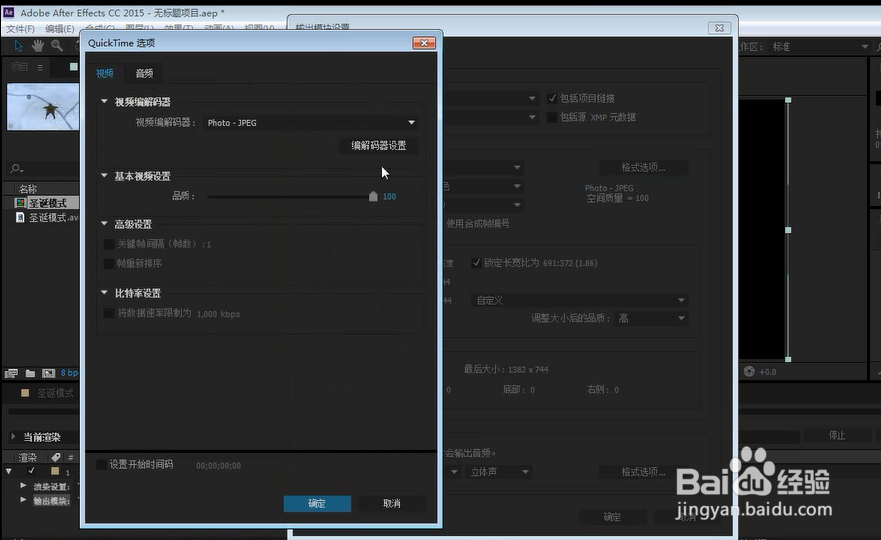Image resolution: width=881 pixels, height=540 pixels.
Task: Click the After Effects app logo icon
Action: (8, 12)
